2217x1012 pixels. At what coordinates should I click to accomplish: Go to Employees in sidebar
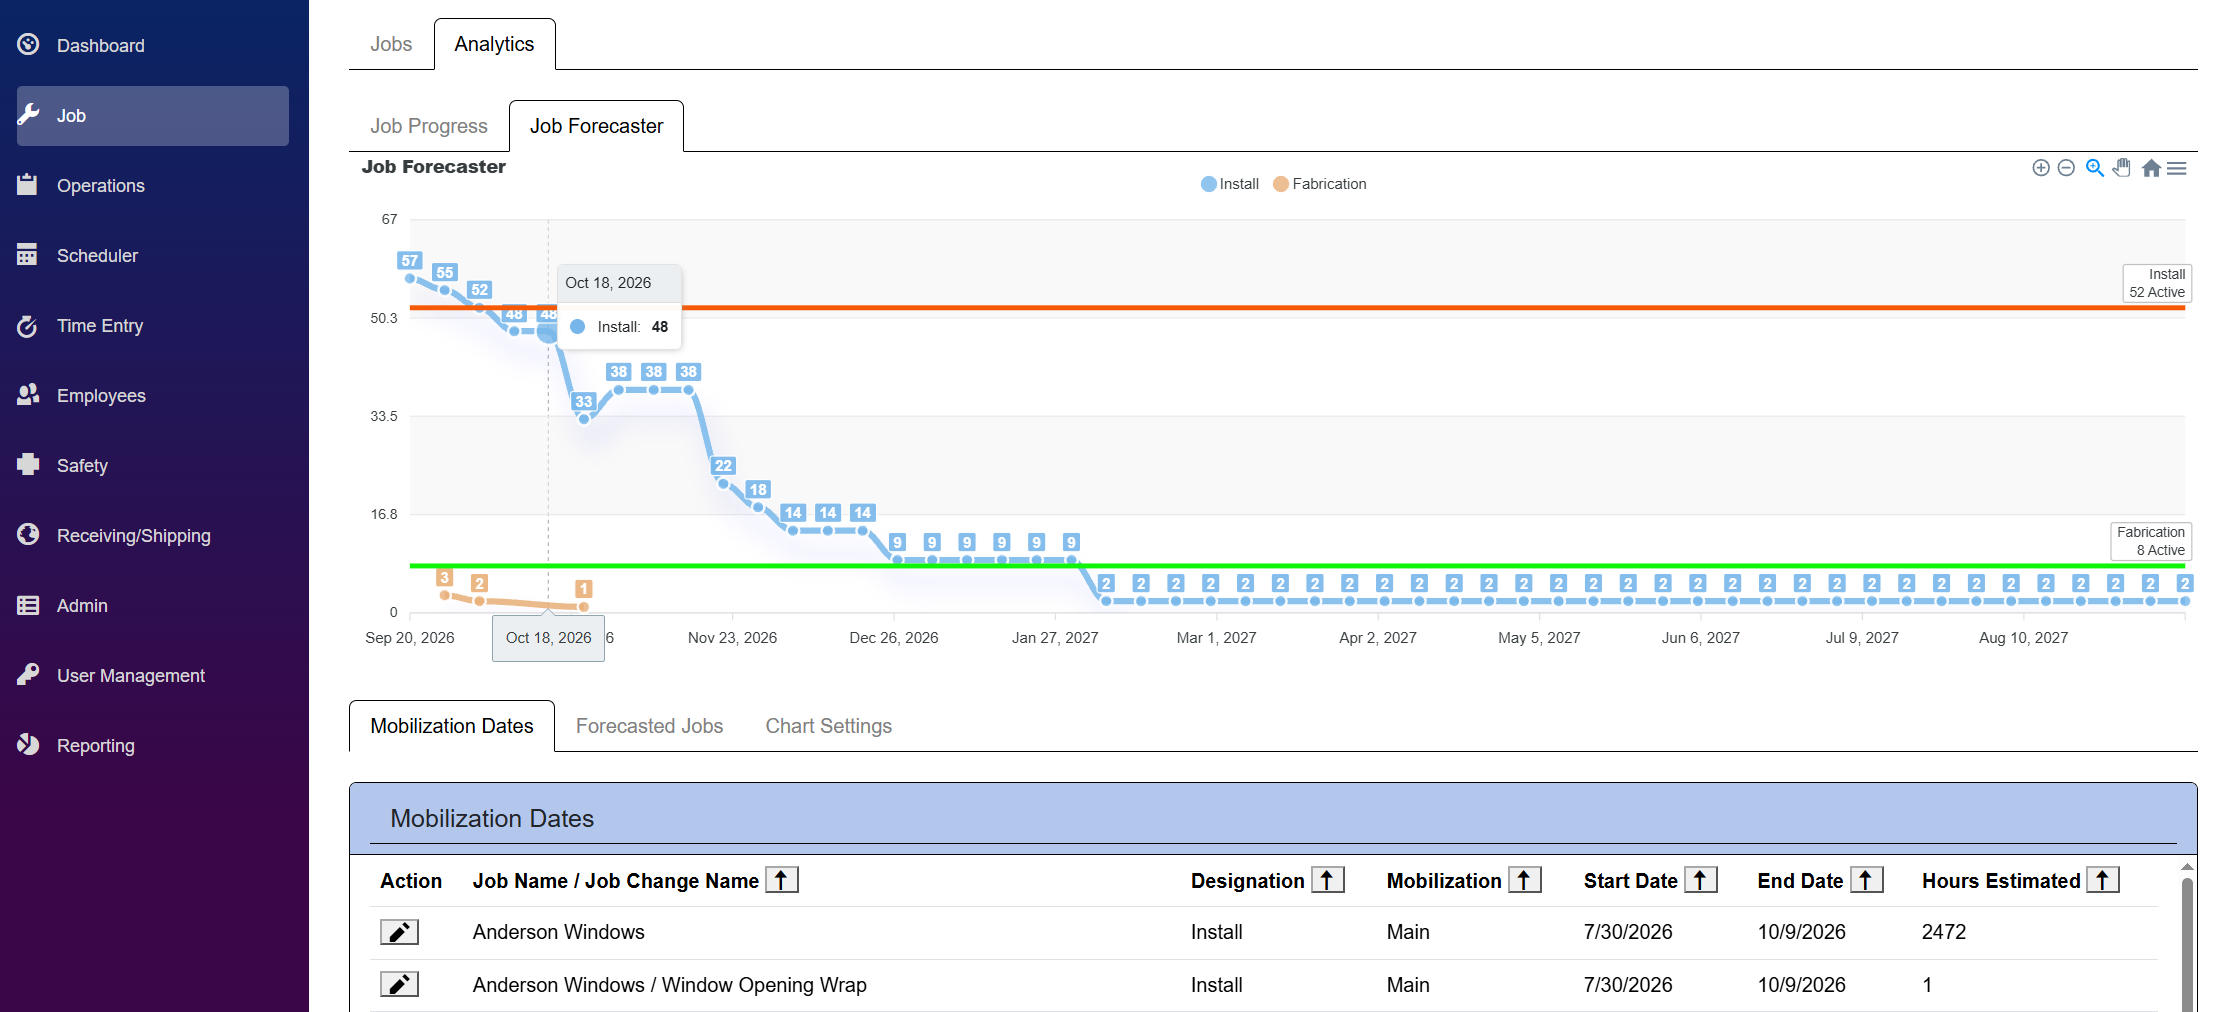point(101,396)
